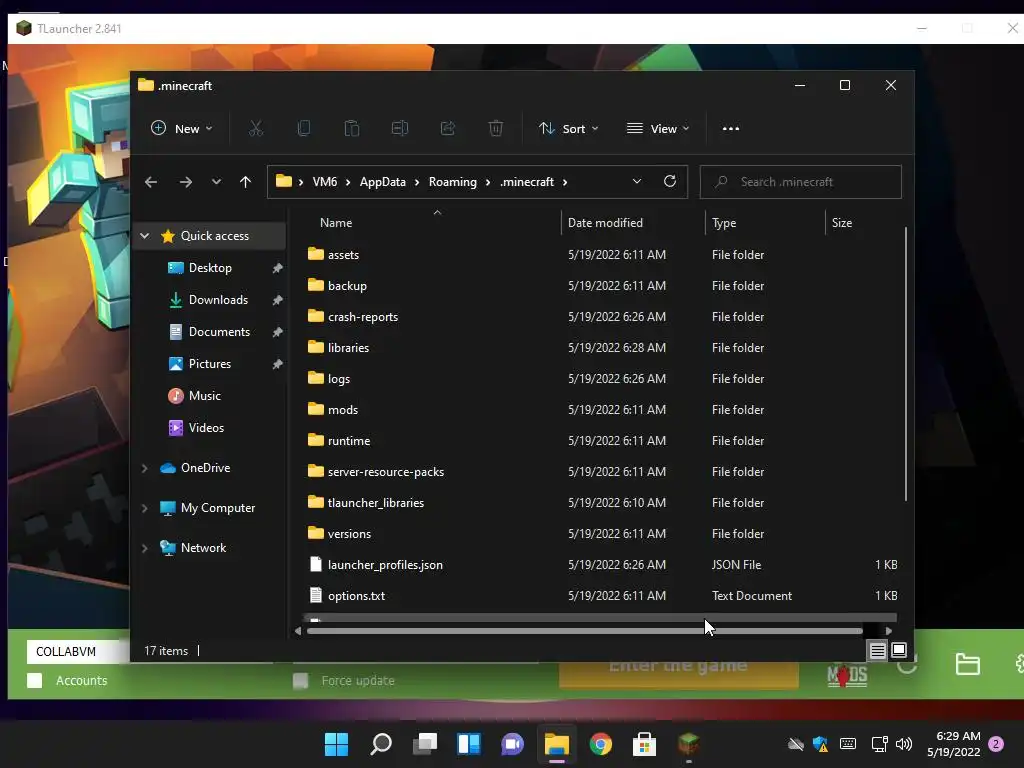Open taskbar Search
The image size is (1024, 768).
tap(381, 744)
